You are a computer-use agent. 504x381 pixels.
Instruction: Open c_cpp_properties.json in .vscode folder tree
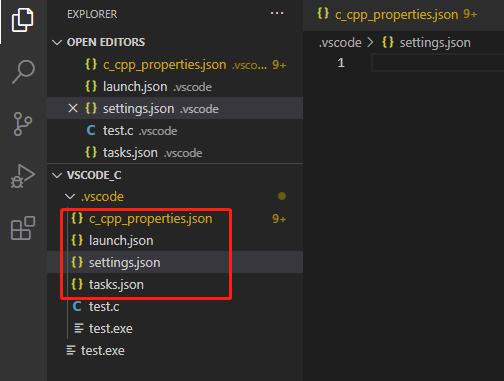pyautogui.click(x=175, y=219)
